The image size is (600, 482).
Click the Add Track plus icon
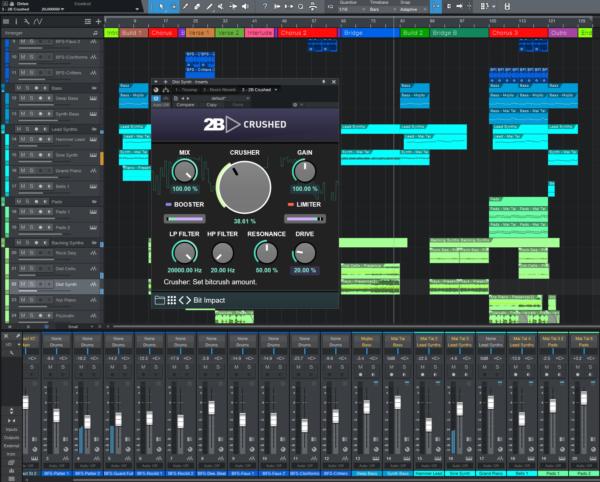click(98, 21)
